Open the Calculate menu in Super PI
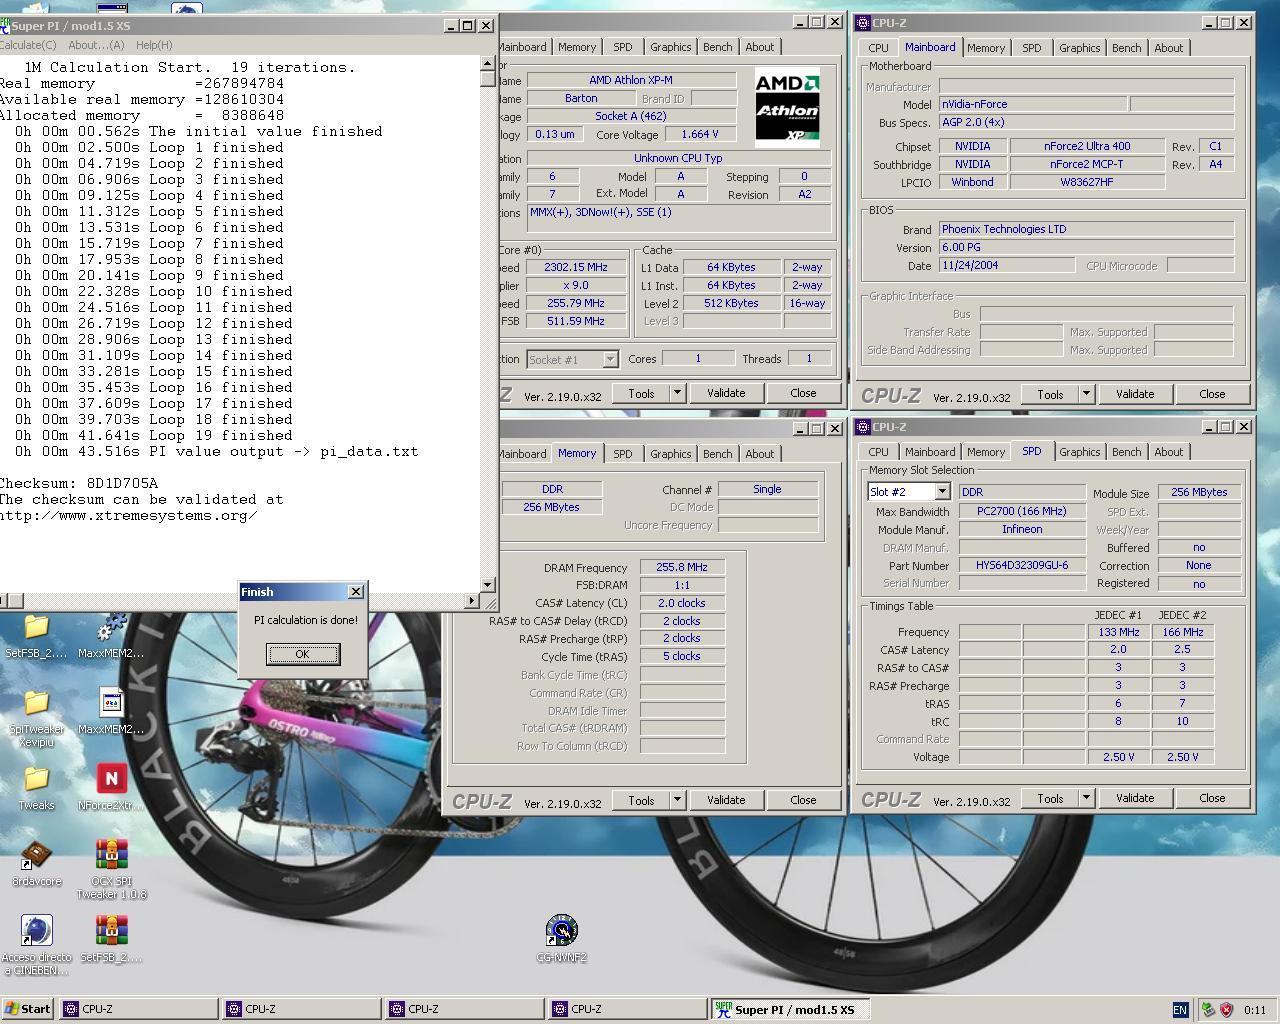Screen dimensions: 1280x1024 click(27, 45)
